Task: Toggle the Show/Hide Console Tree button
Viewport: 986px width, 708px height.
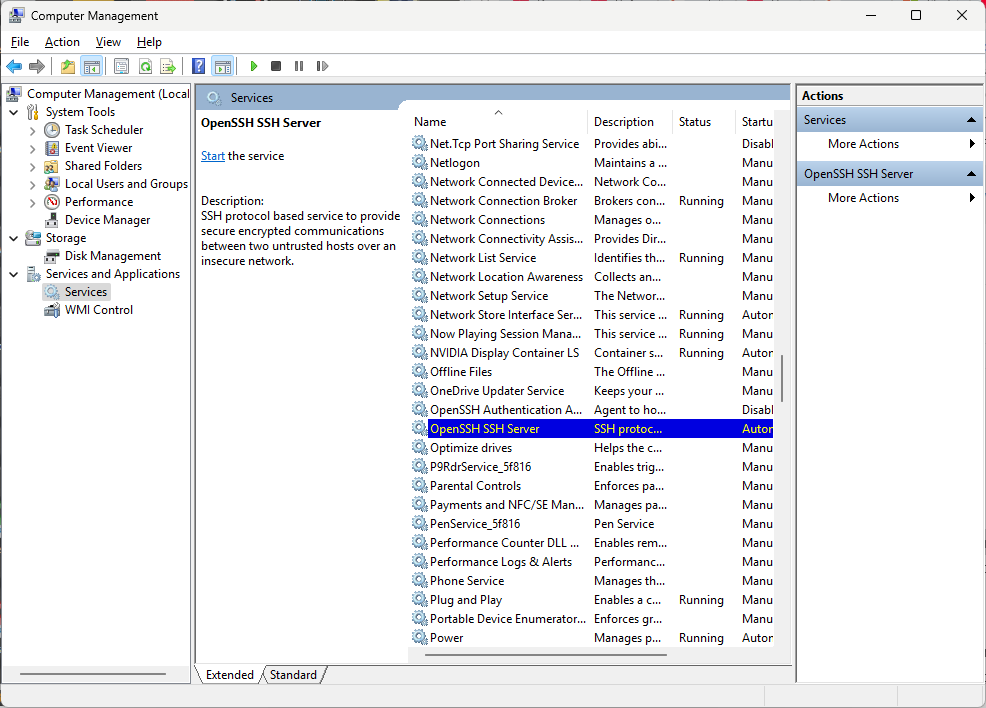Action: 91,66
